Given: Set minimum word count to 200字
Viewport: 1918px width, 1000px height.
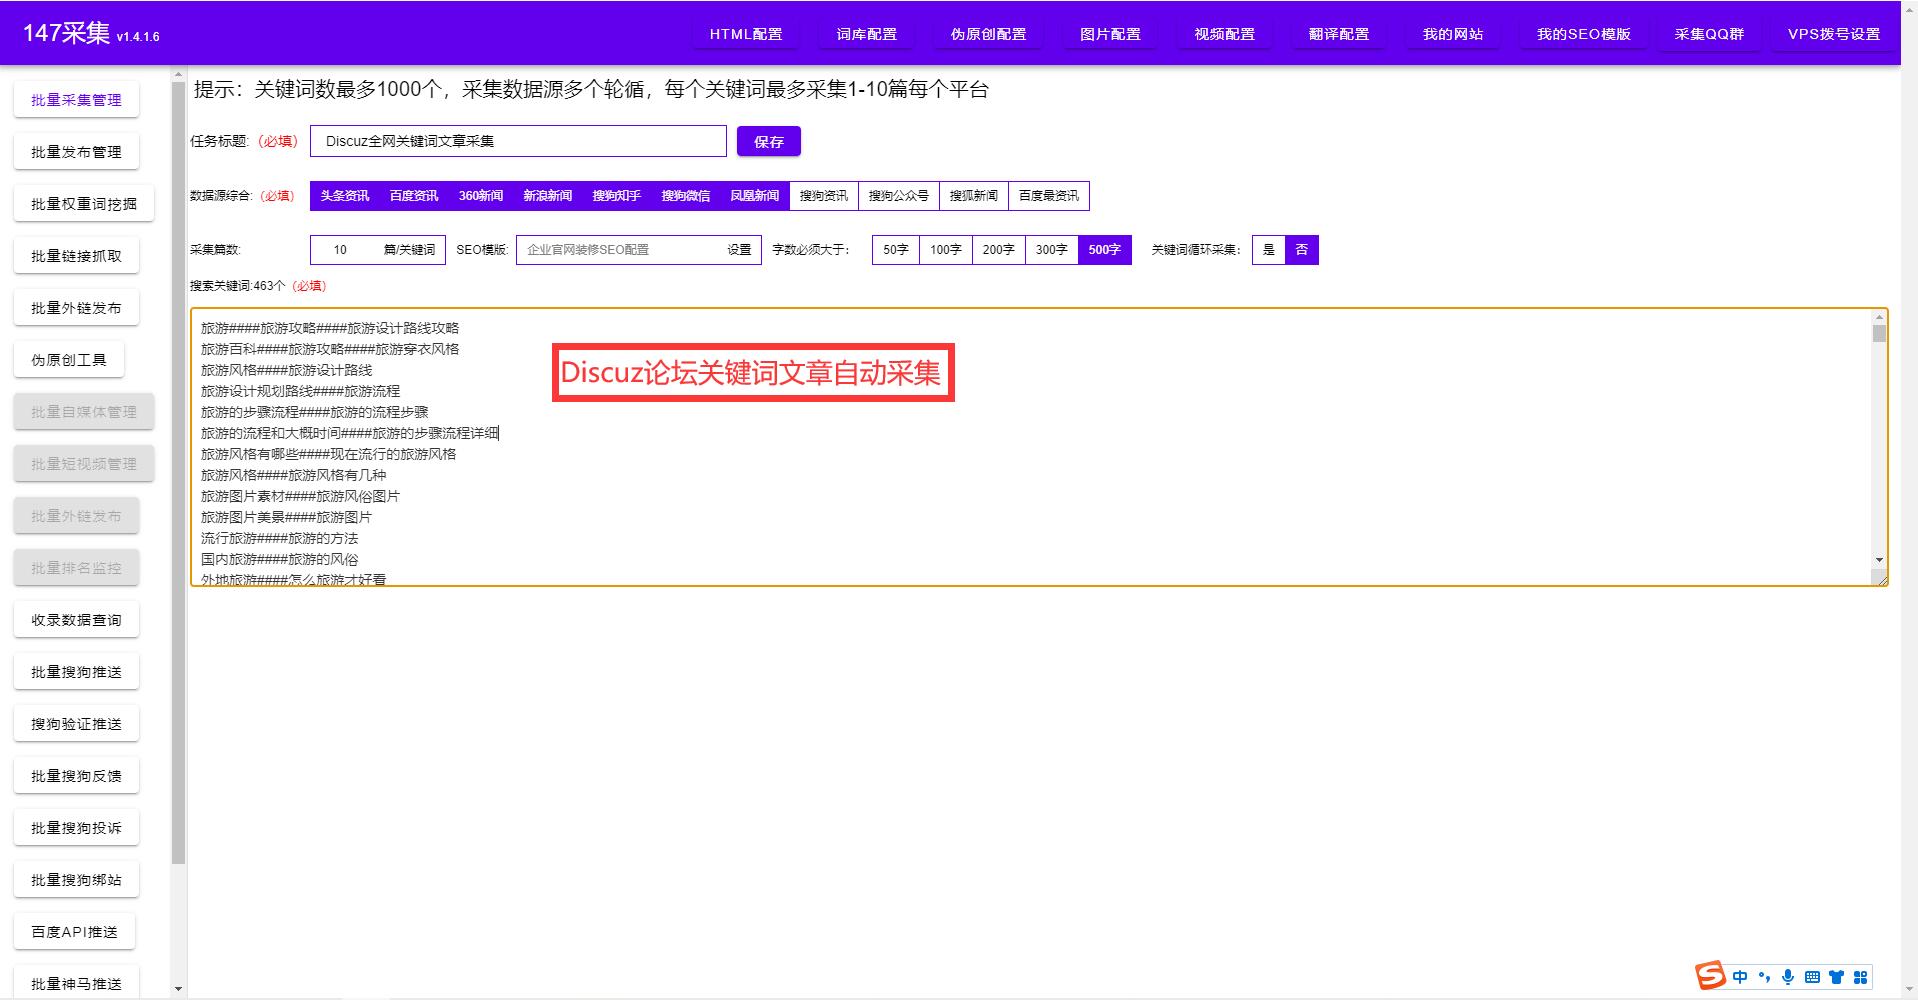Looking at the screenshot, I should pyautogui.click(x=998, y=250).
